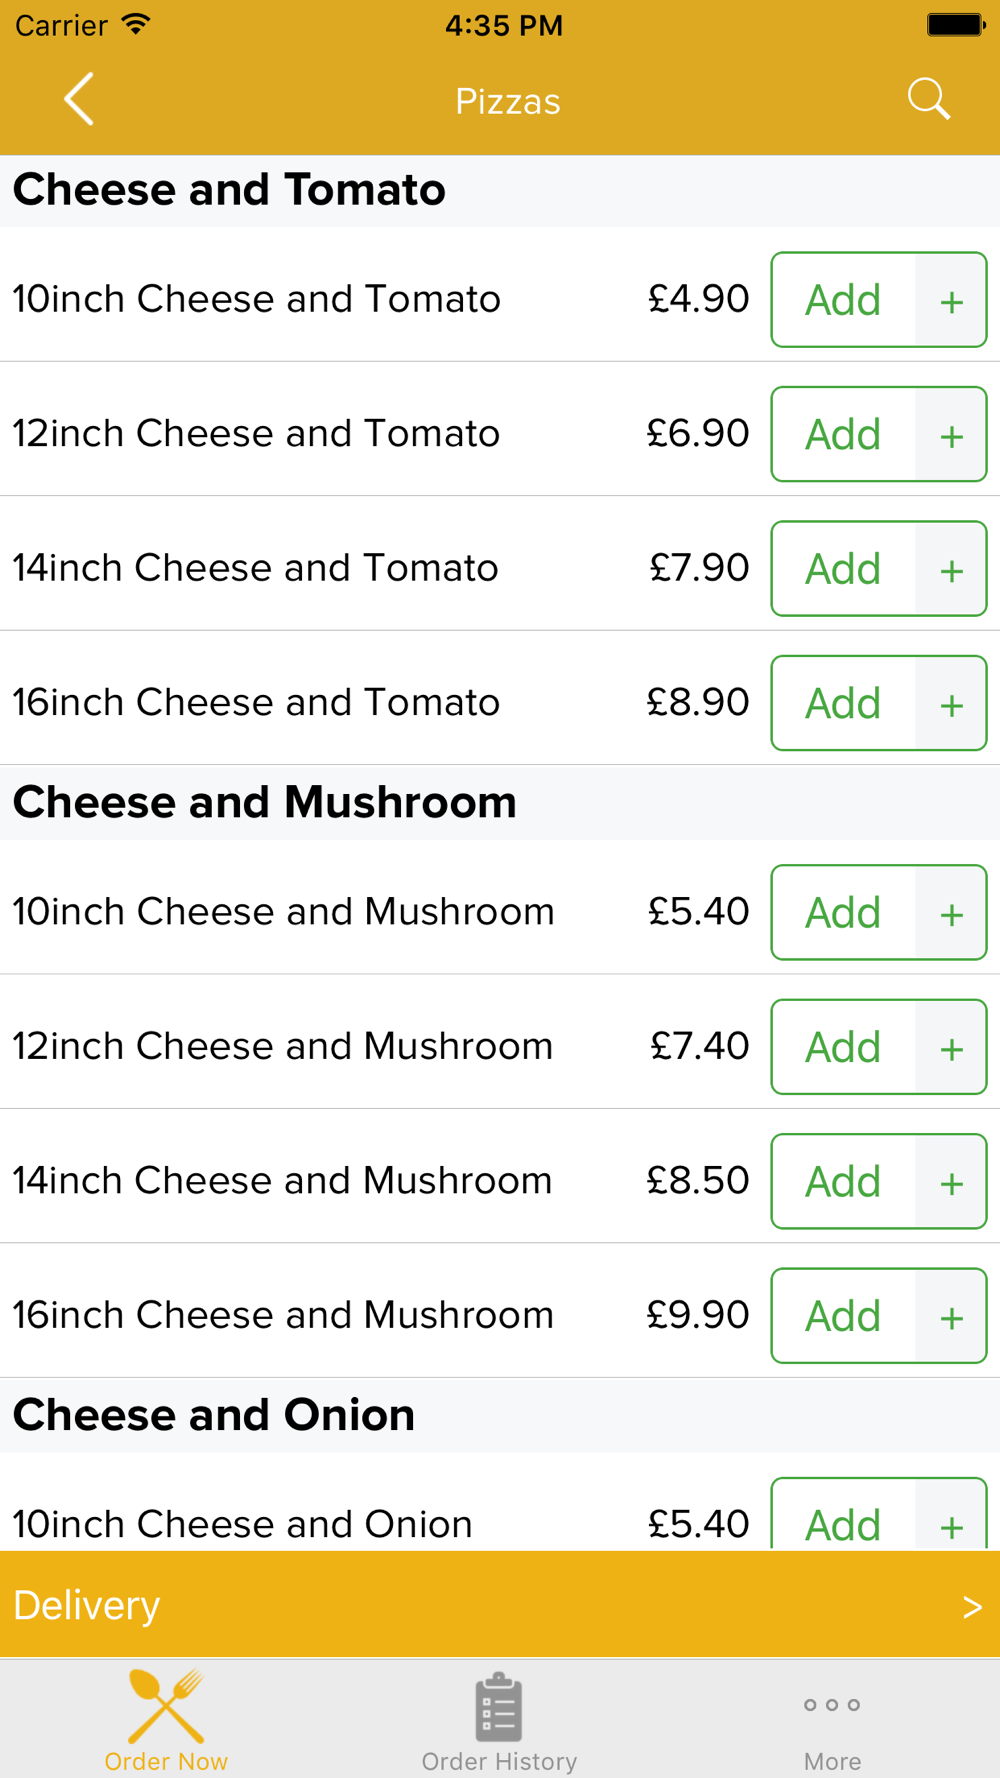1000x1778 pixels.
Task: Open Order History clipboard icon
Action: (498, 1707)
